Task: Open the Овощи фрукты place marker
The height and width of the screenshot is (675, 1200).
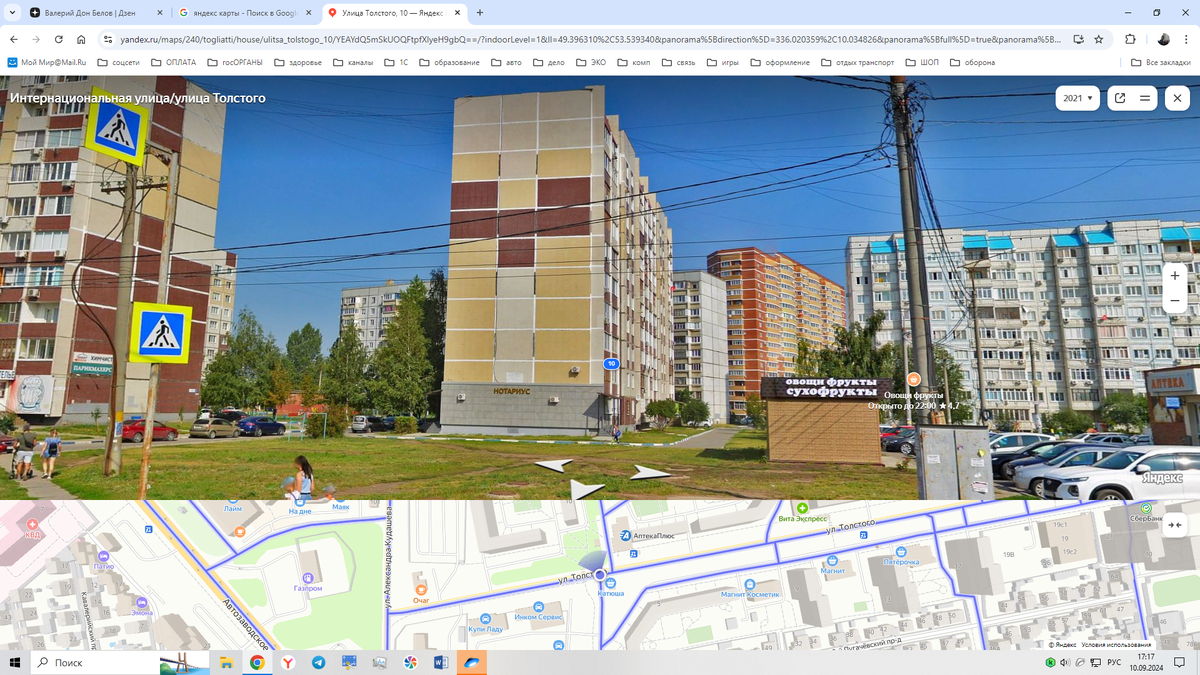Action: (x=913, y=379)
